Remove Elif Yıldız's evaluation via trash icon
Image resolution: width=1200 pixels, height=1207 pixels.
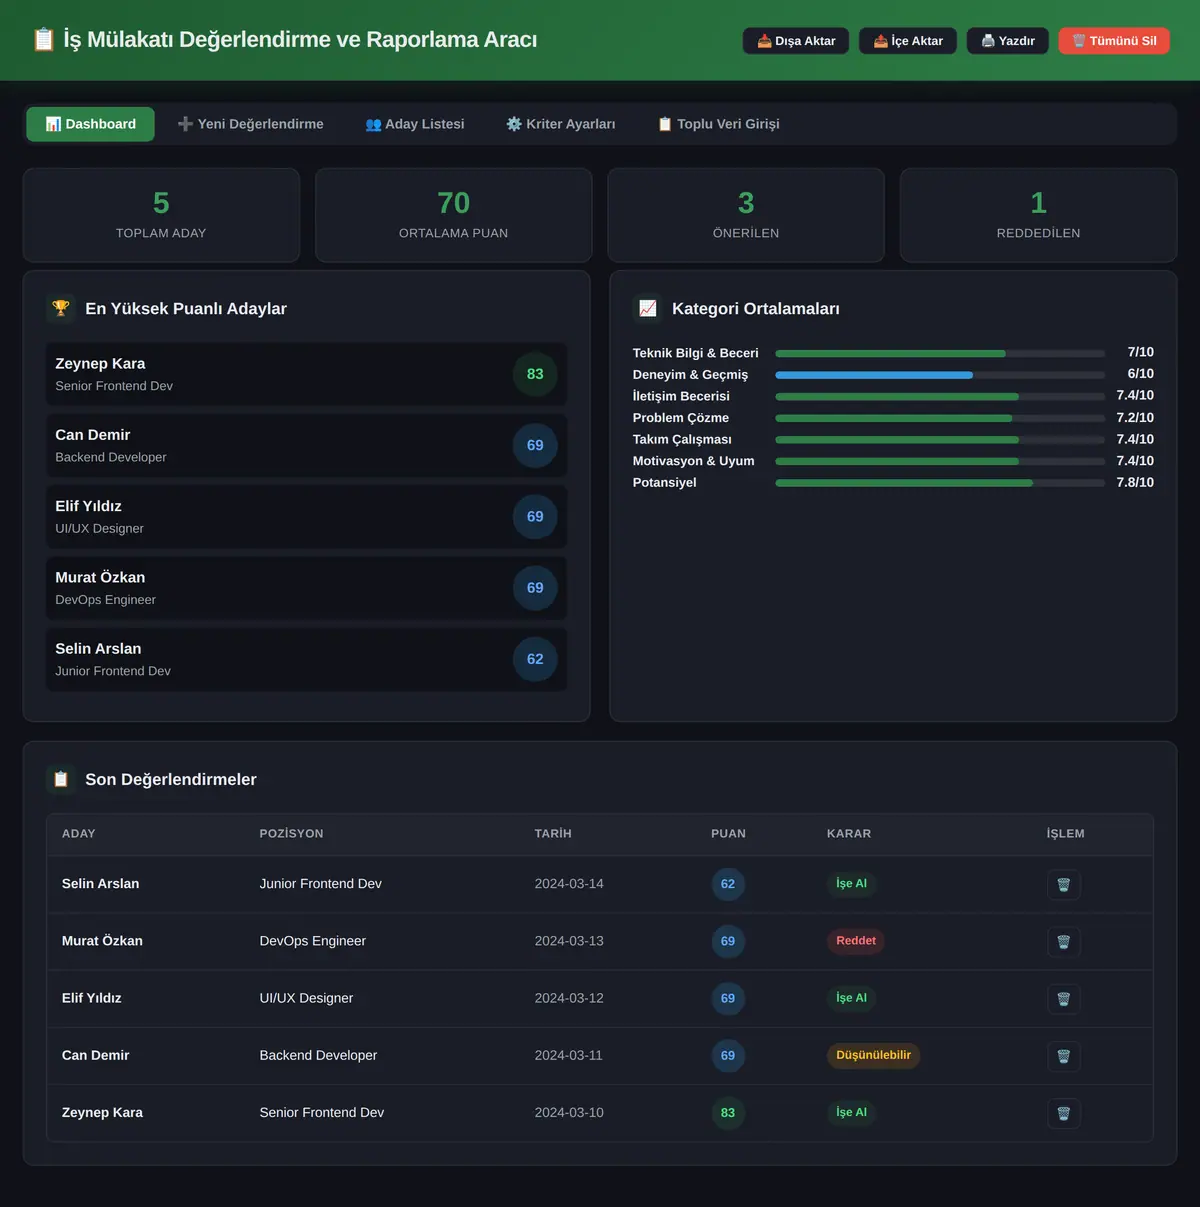(1063, 998)
